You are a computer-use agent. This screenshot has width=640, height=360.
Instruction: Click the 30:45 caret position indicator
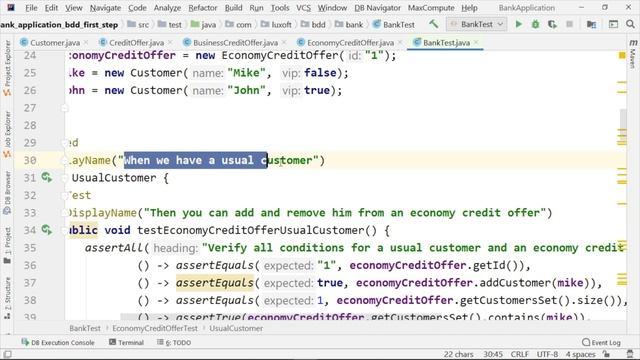(493, 354)
